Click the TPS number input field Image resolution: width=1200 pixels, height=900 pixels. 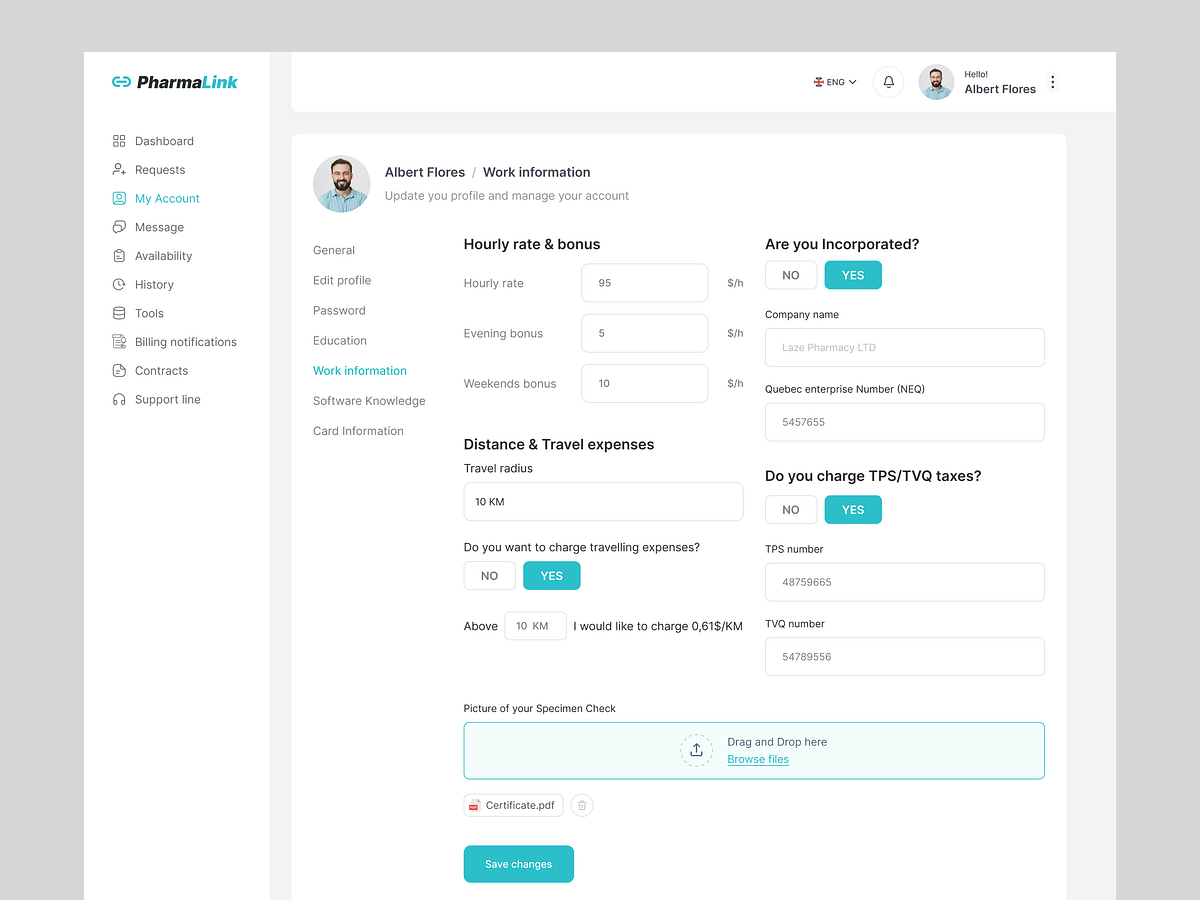(x=905, y=582)
